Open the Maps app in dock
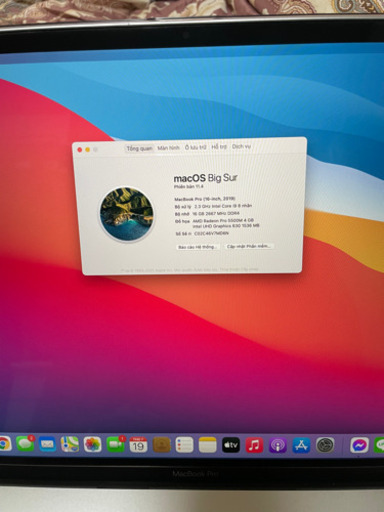Screen dimensions: 384x512 click(70, 444)
